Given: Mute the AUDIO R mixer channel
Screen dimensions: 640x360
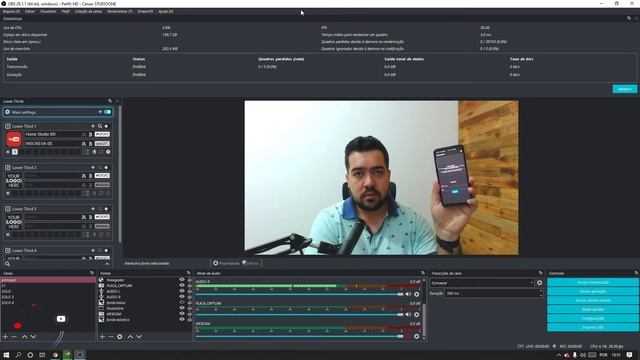Looking at the screenshot, I should [408, 294].
